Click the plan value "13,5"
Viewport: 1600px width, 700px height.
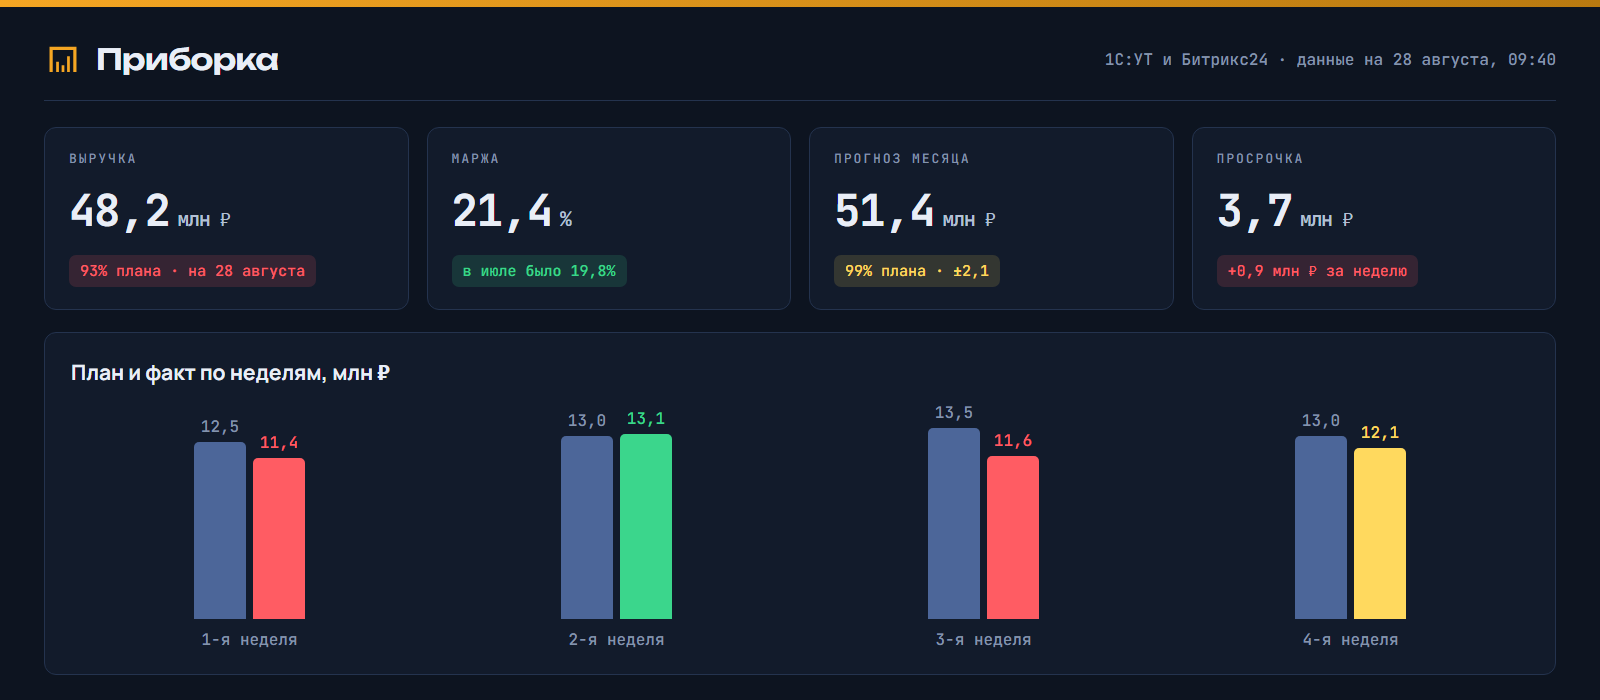[954, 413]
